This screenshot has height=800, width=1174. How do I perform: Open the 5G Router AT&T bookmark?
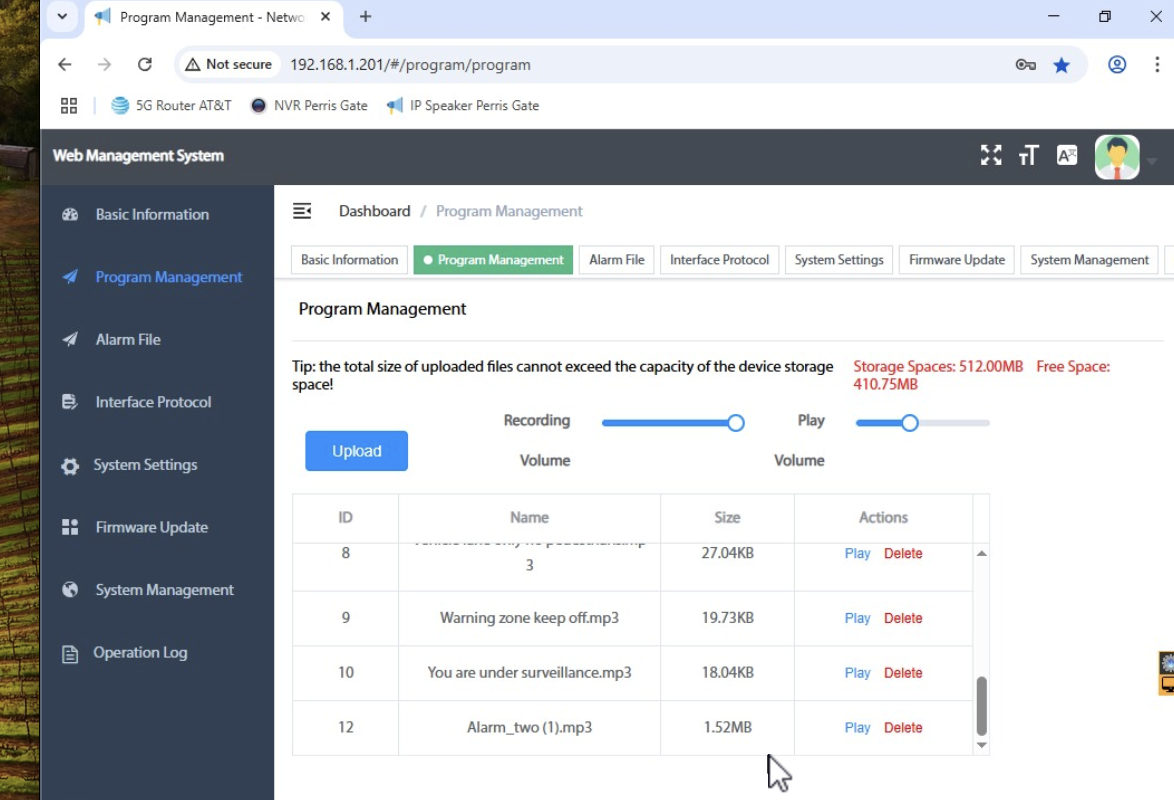click(171, 106)
